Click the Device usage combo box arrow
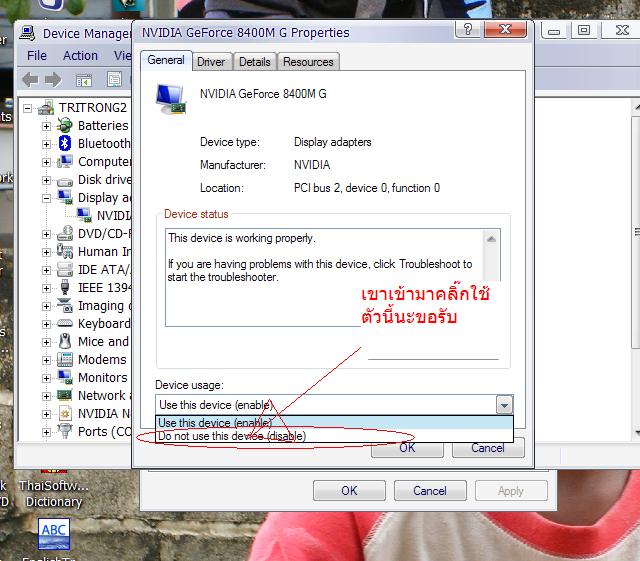 click(x=504, y=405)
